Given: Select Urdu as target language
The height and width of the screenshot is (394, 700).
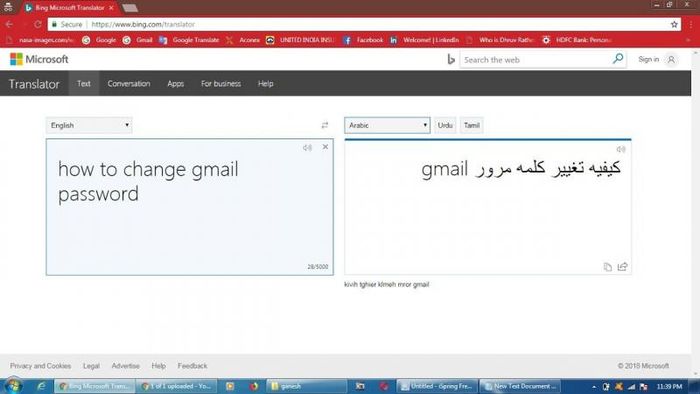Looking at the screenshot, I should tap(445, 125).
